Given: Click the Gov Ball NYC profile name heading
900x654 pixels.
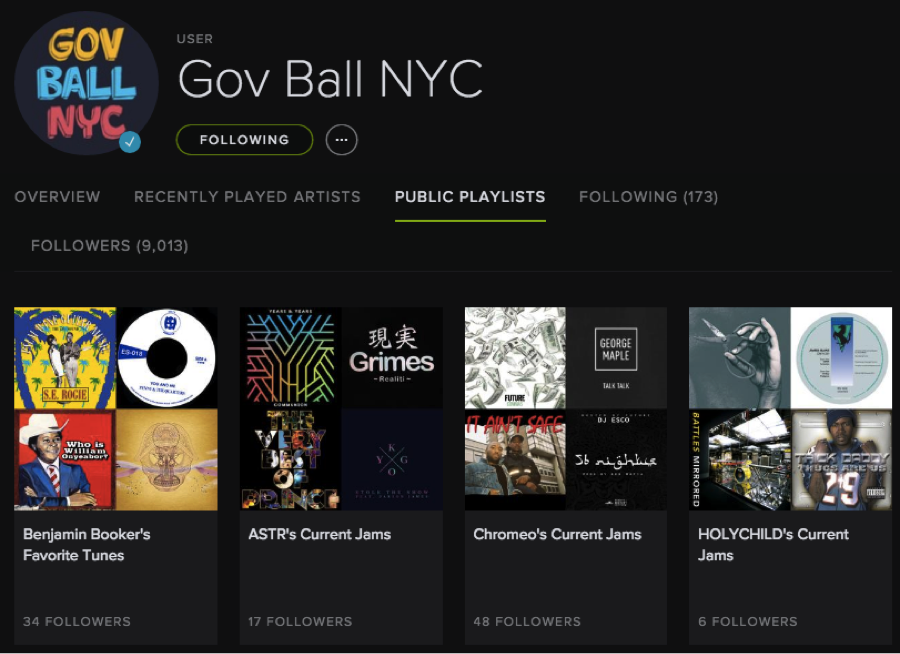Looking at the screenshot, I should click(x=331, y=79).
